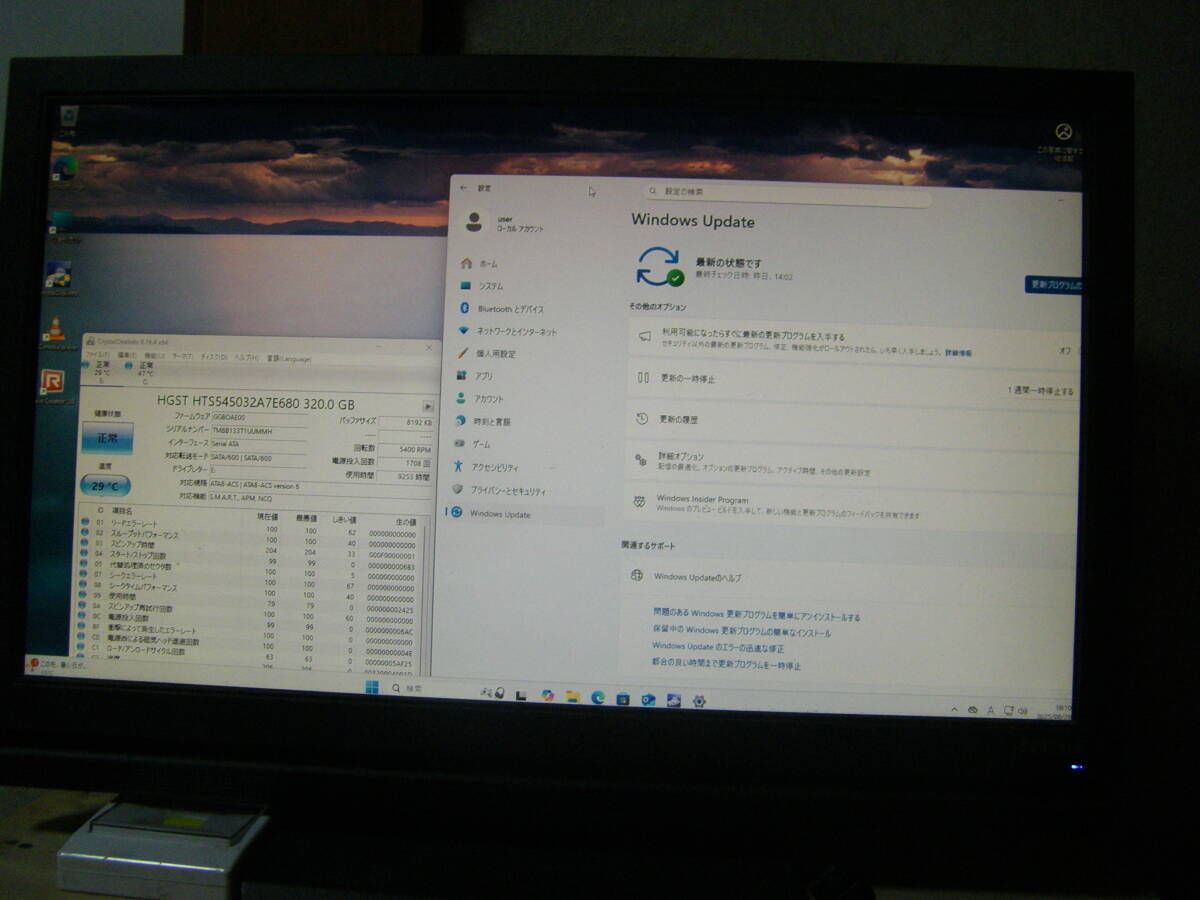Click the 正常 health status button
This screenshot has height=900, width=1200.
(x=107, y=437)
